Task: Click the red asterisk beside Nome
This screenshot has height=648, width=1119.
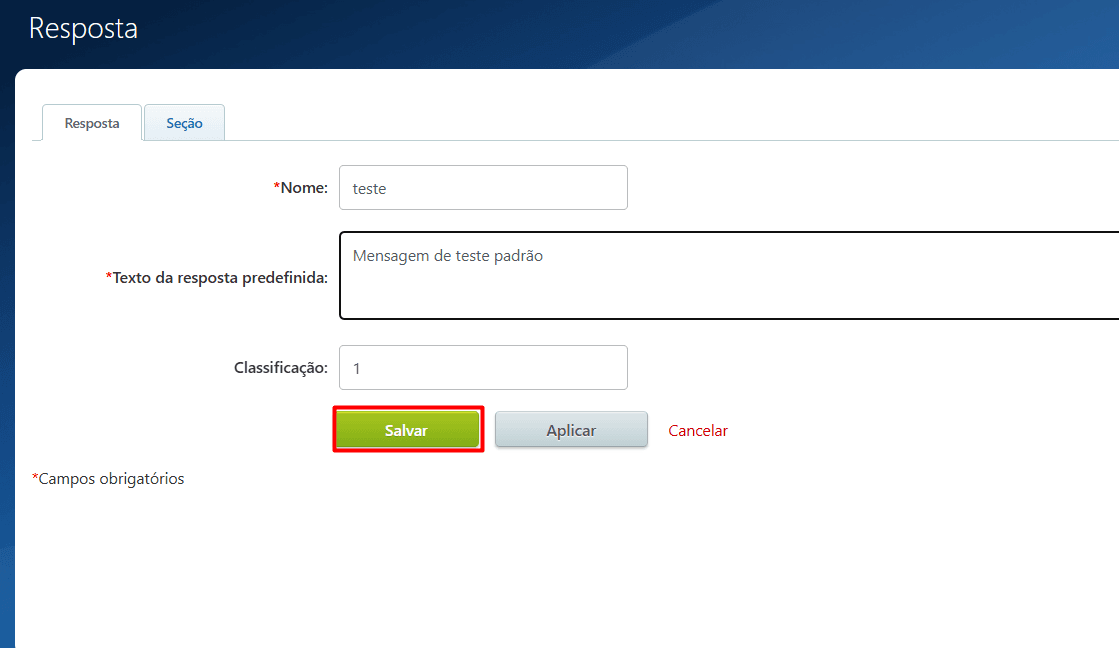Action: pyautogui.click(x=276, y=187)
